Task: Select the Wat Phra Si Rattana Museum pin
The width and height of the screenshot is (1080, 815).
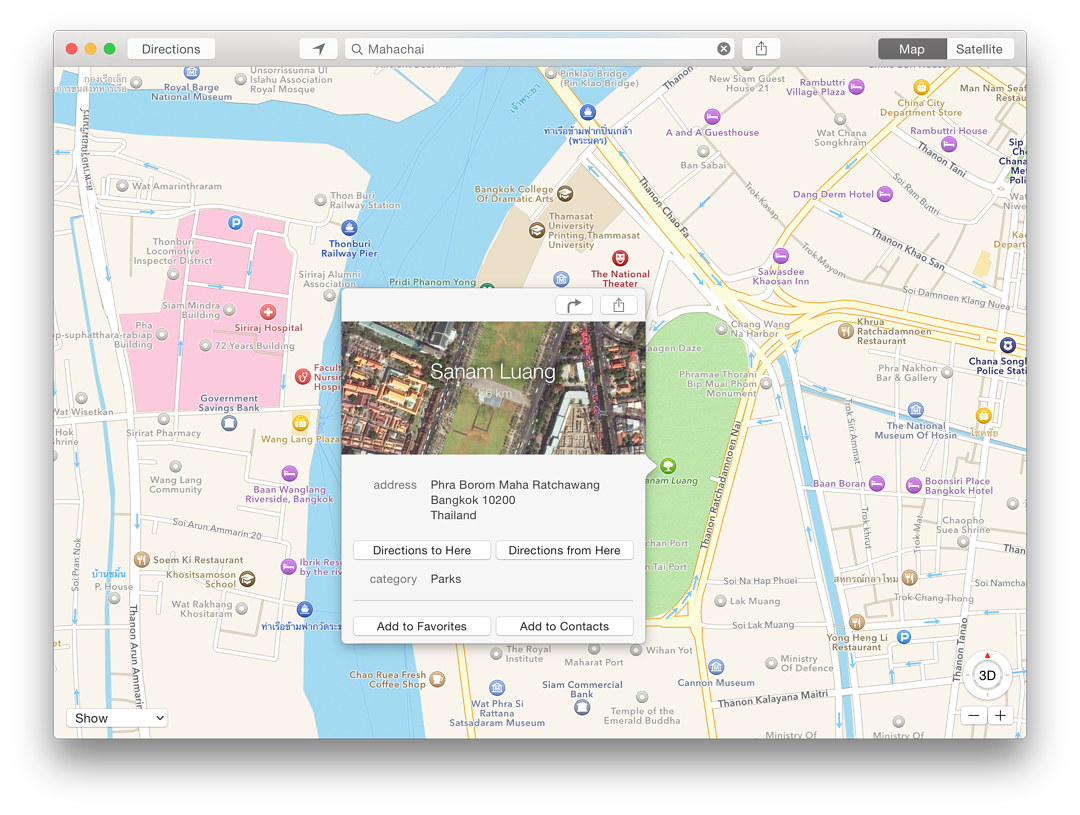Action: pos(497,688)
